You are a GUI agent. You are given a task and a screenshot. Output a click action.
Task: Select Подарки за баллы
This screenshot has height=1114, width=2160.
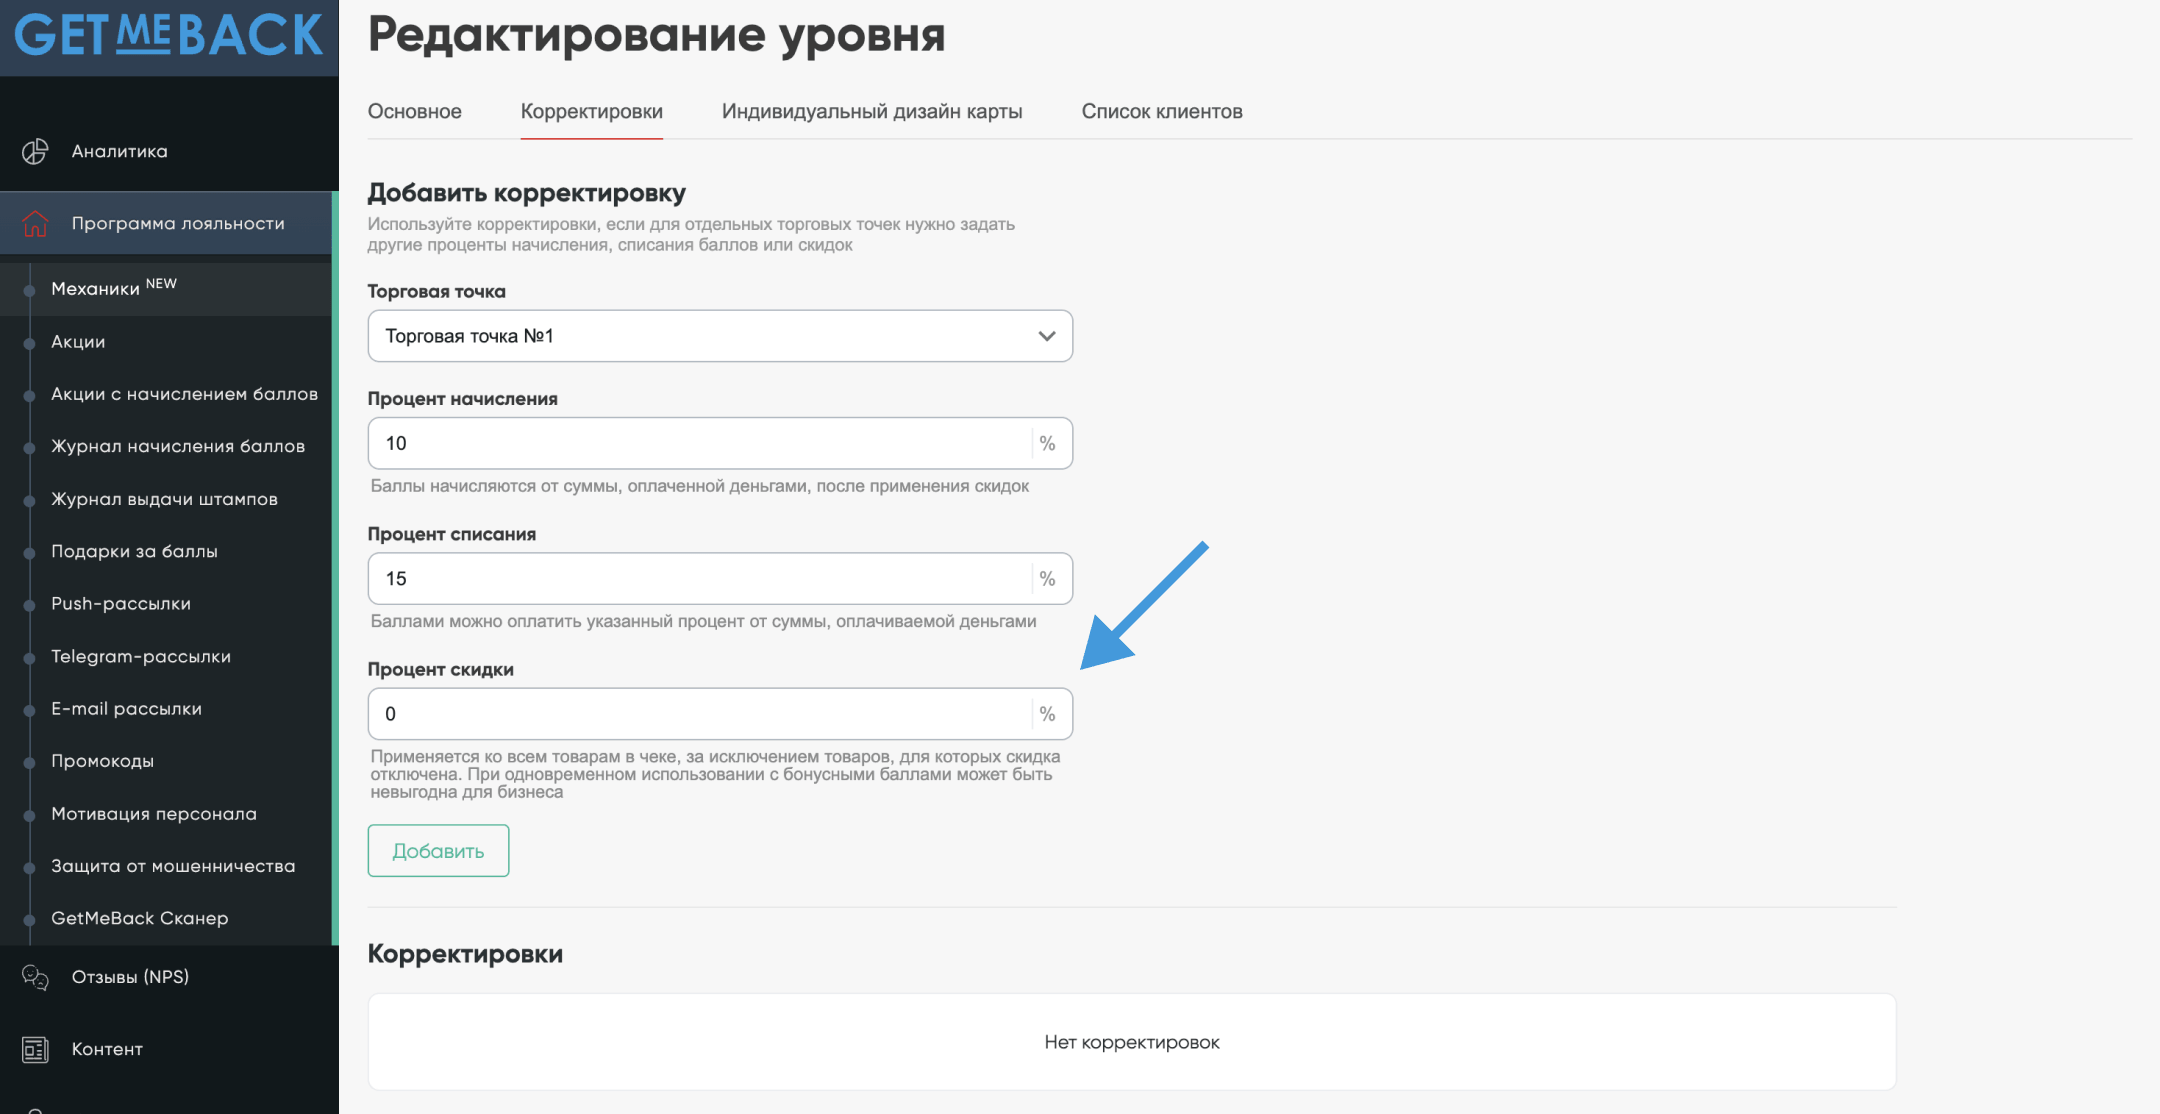(135, 551)
